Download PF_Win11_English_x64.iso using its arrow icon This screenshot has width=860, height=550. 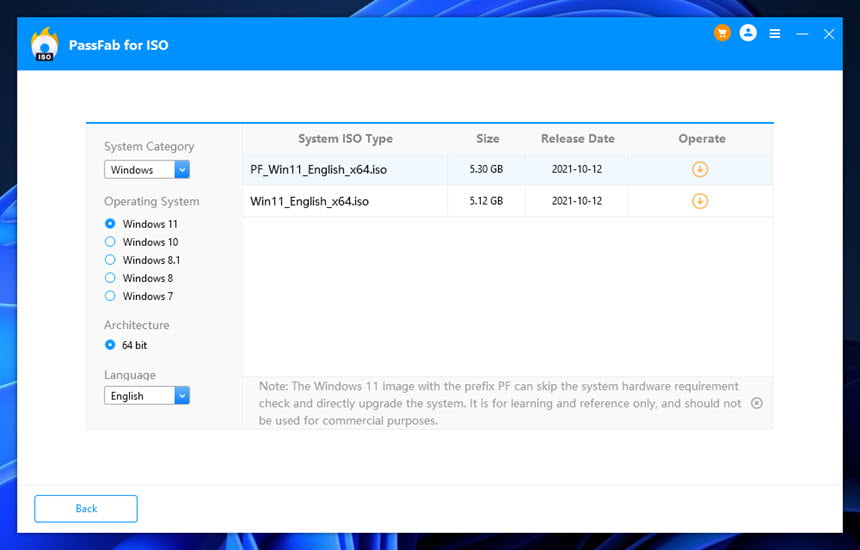pyautogui.click(x=700, y=169)
